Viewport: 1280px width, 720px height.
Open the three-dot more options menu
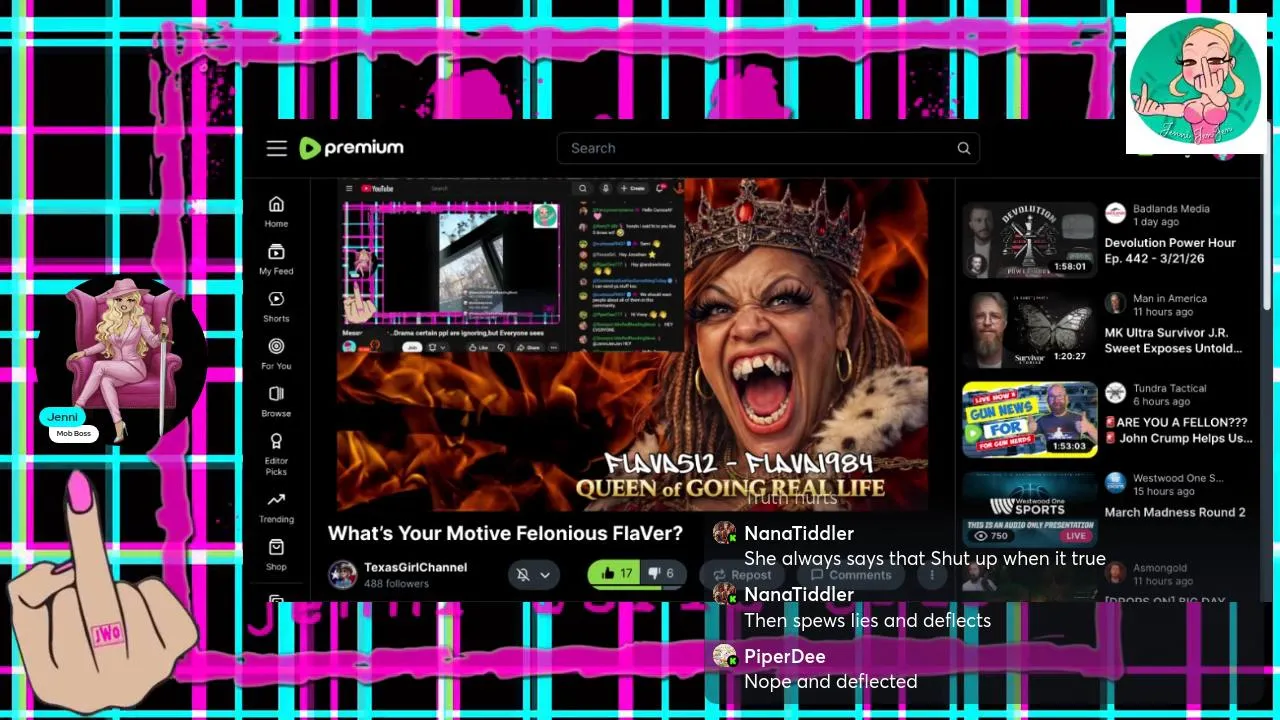pos(932,575)
